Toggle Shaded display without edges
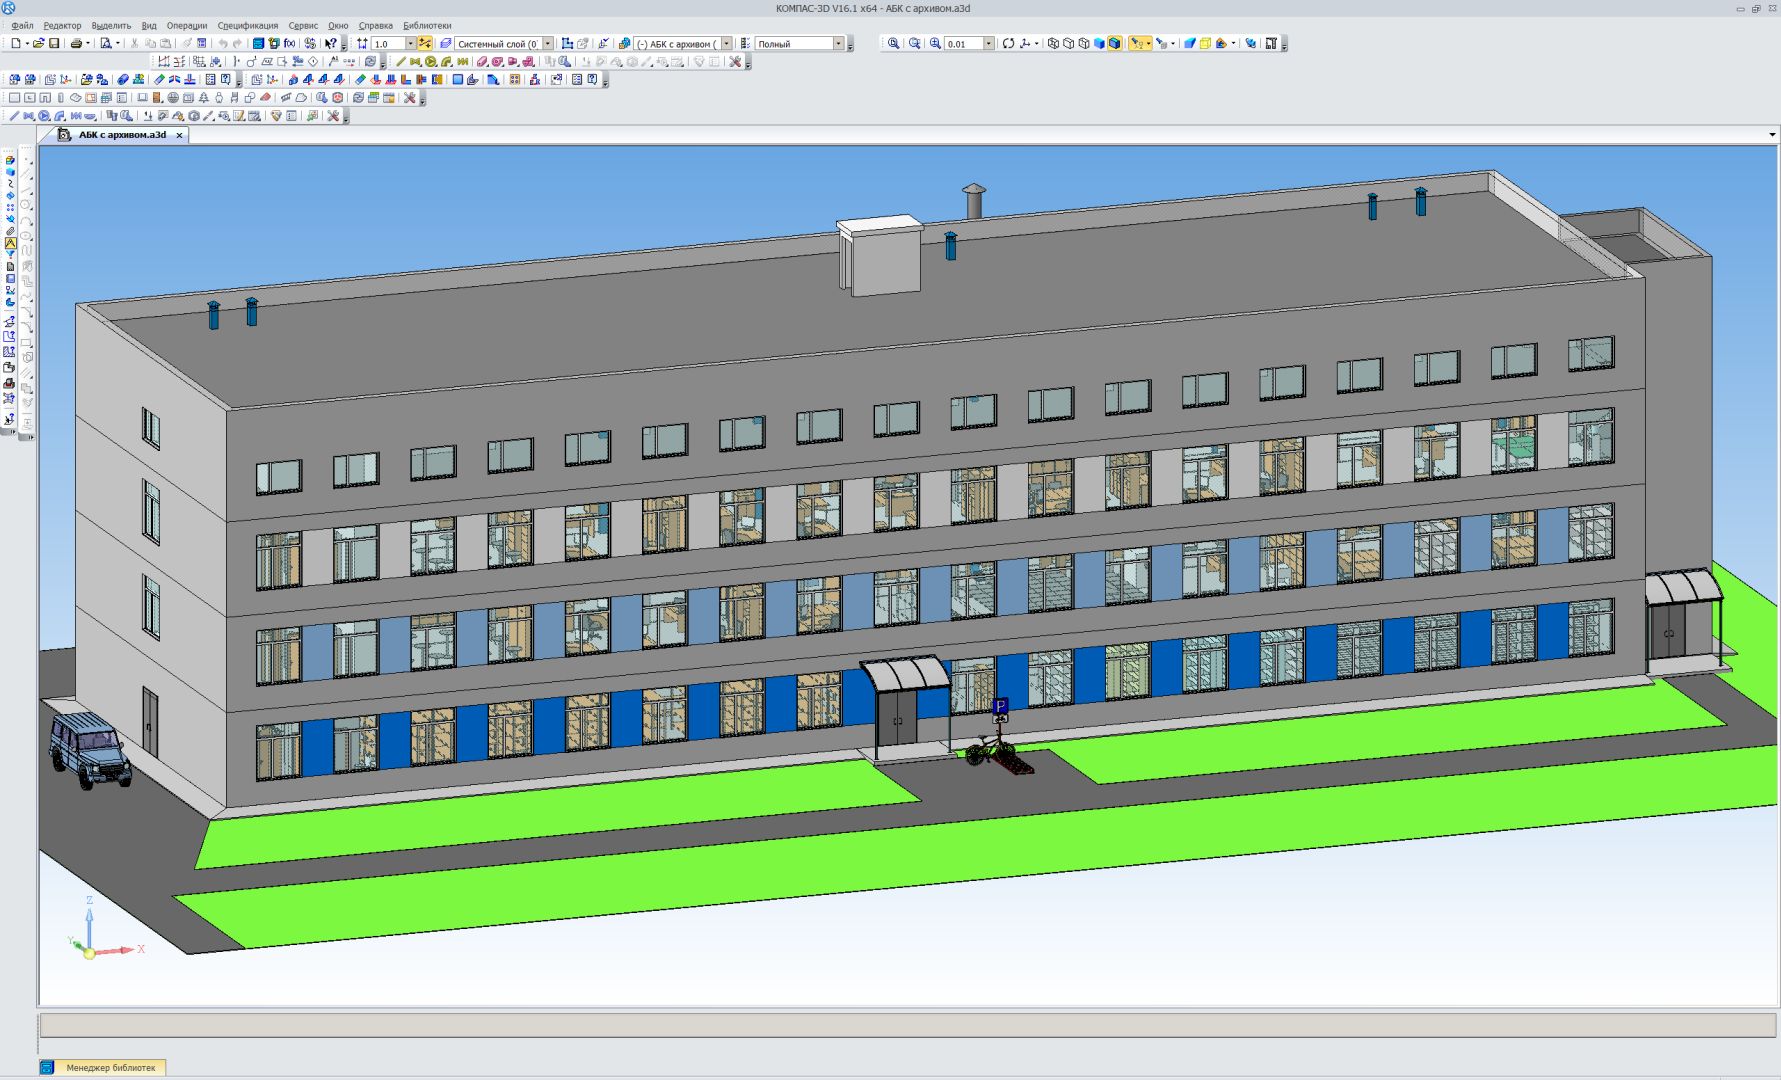Image resolution: width=1781 pixels, height=1080 pixels. (1099, 44)
